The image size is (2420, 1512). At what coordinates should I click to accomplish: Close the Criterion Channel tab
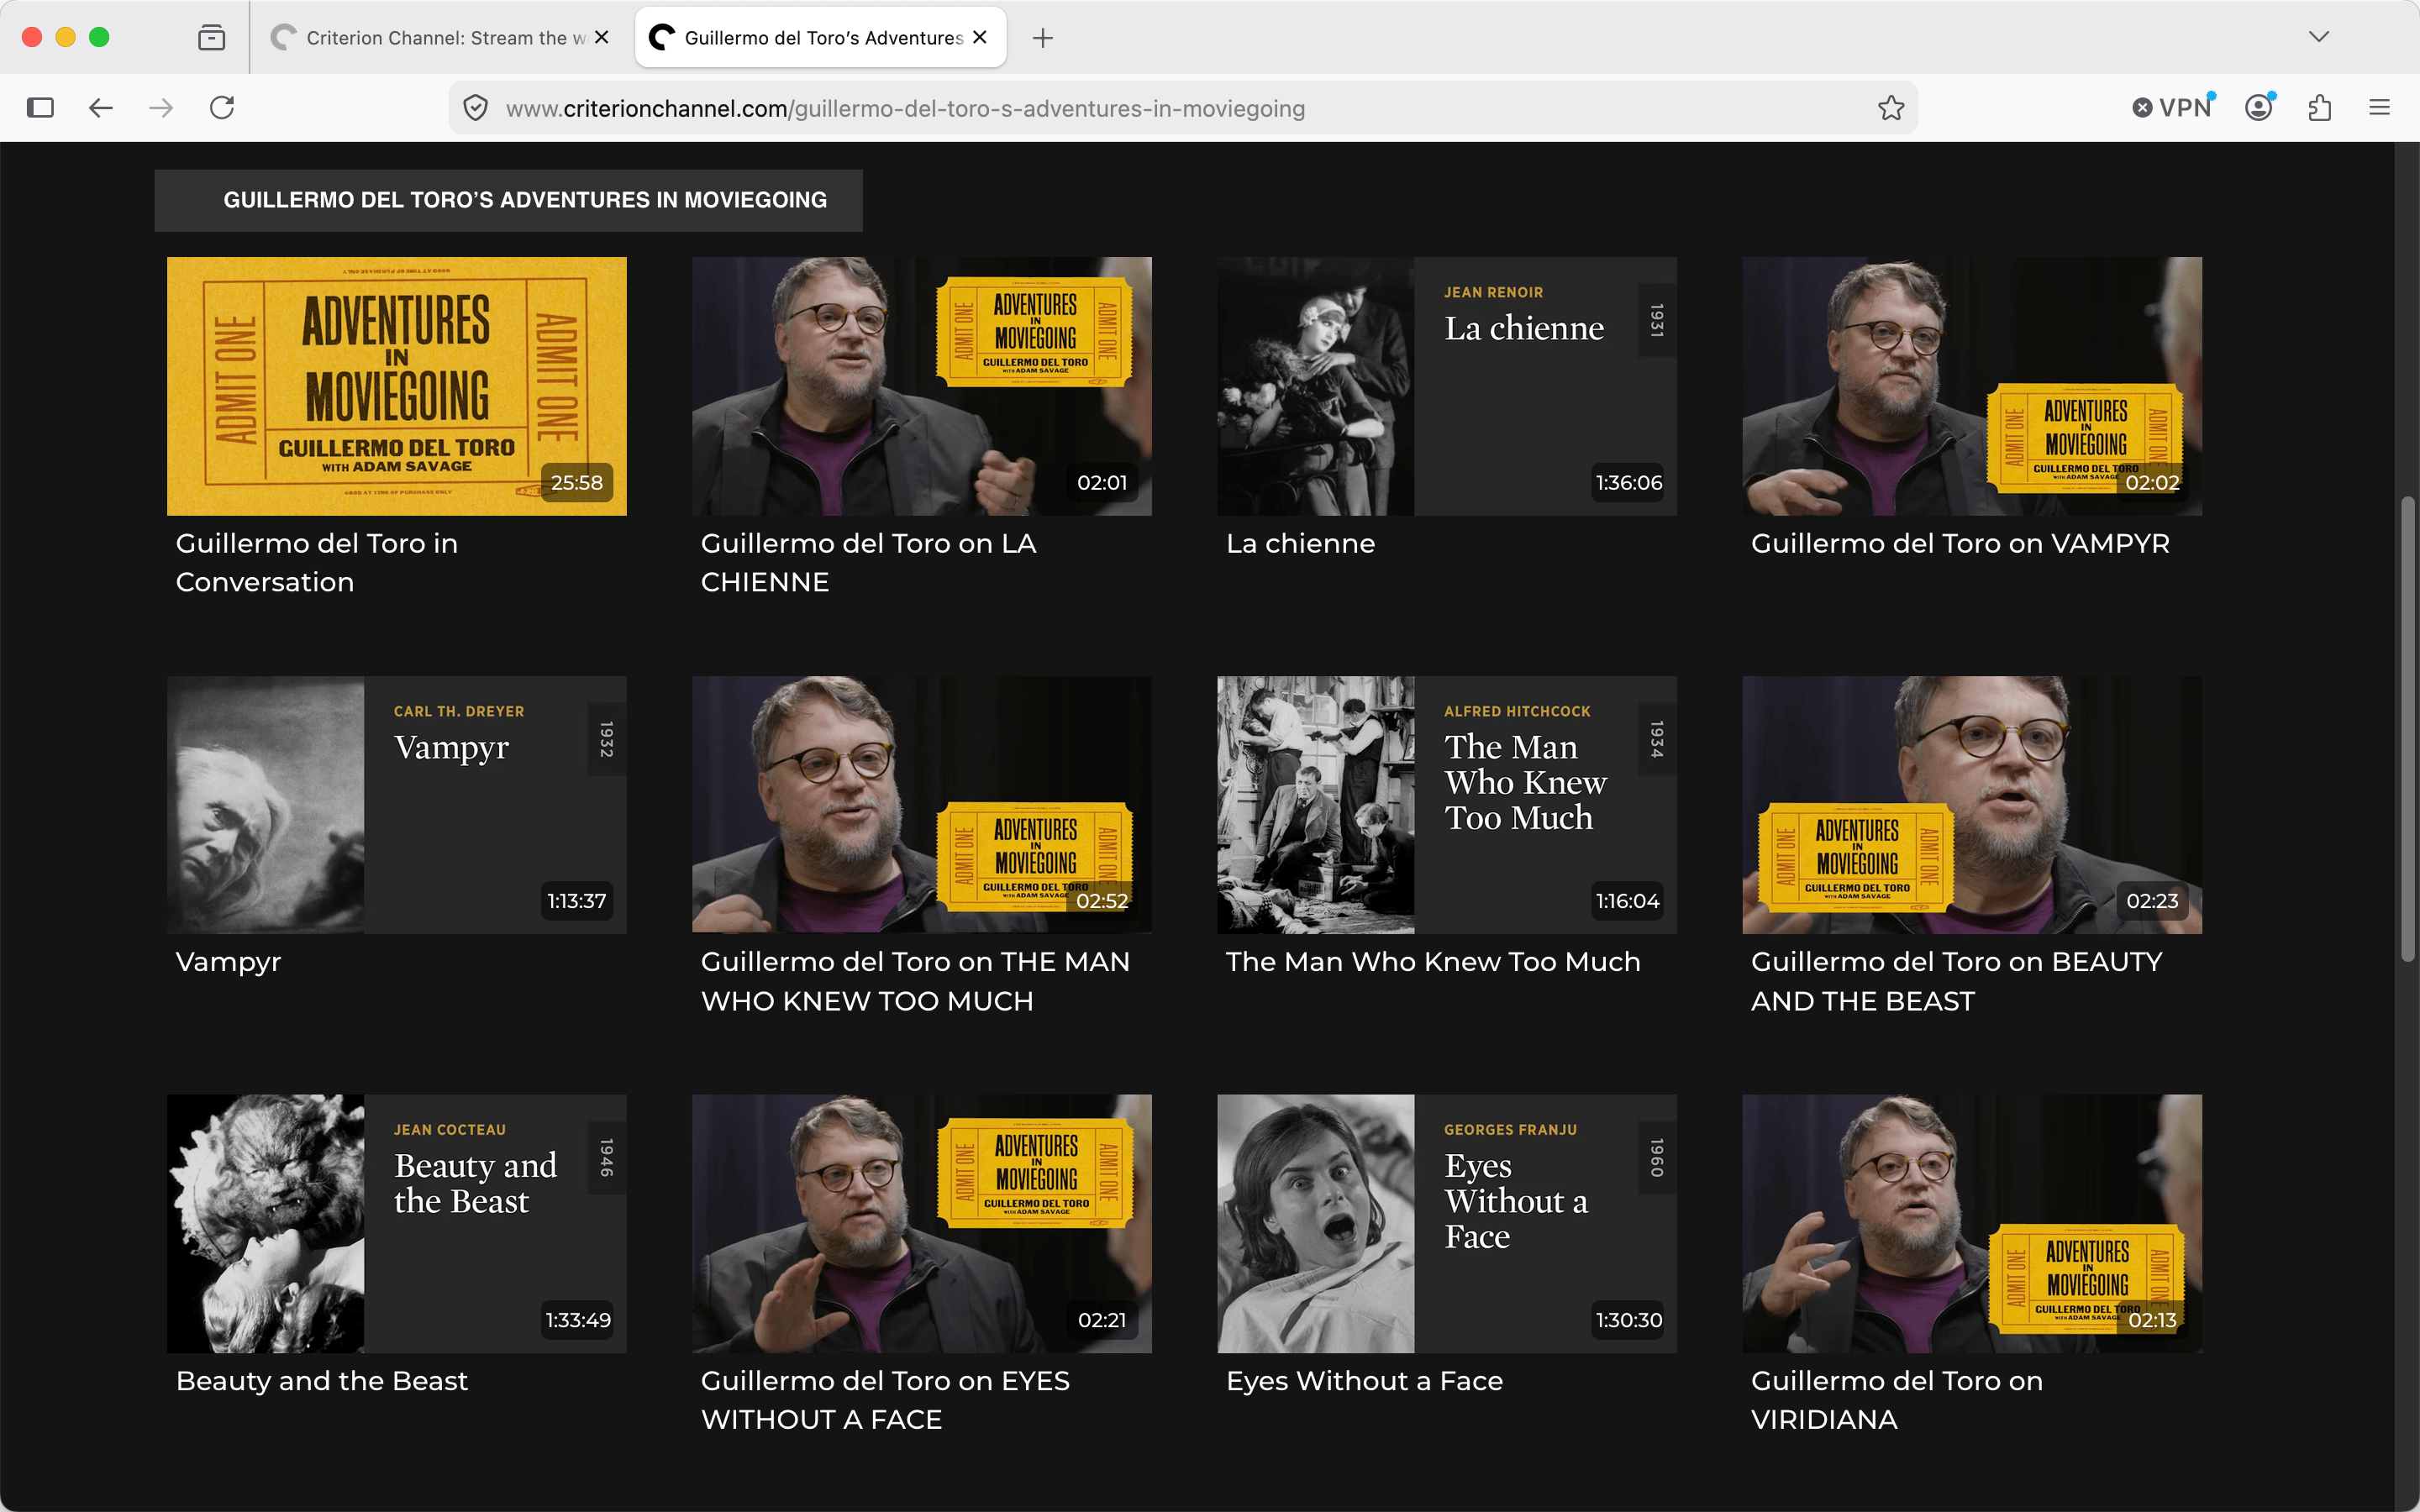(x=601, y=37)
